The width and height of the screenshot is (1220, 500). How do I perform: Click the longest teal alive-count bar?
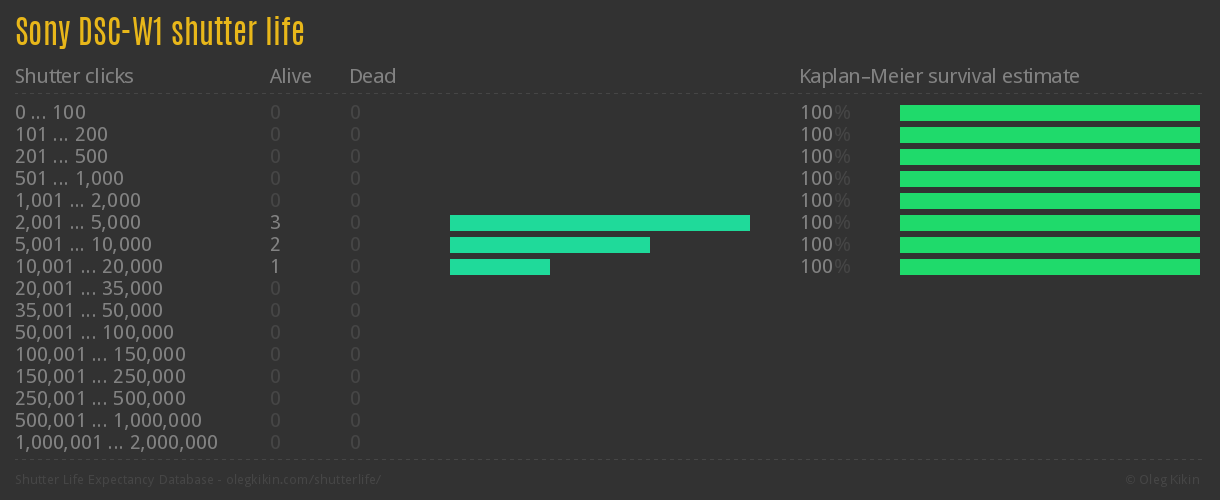coord(600,223)
